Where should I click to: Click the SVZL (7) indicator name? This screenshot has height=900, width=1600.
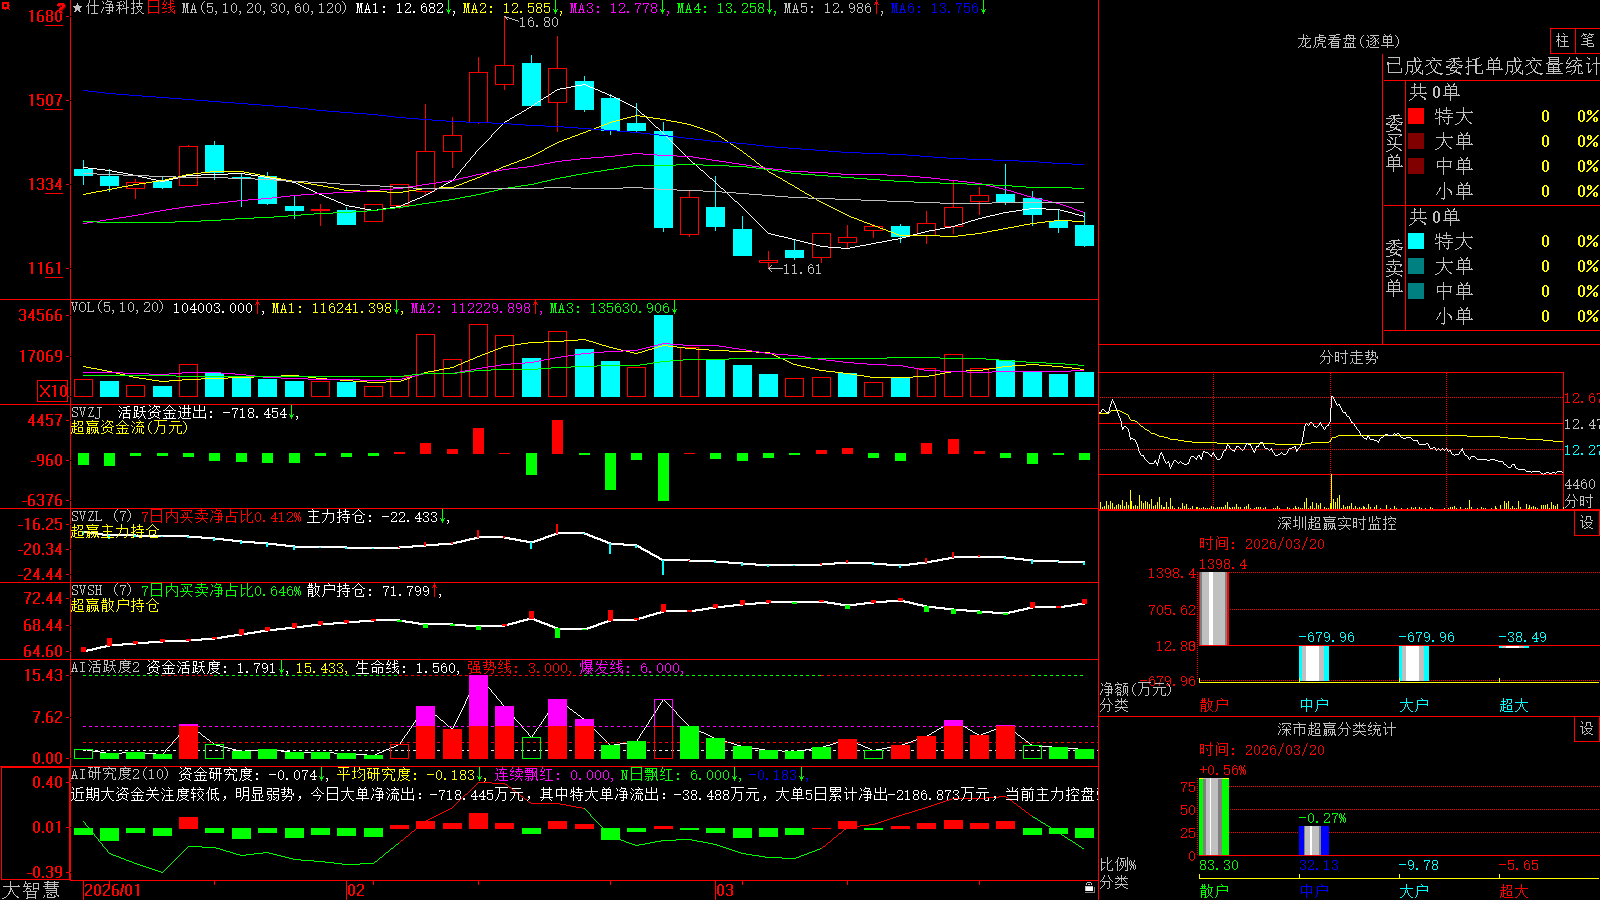(101, 517)
